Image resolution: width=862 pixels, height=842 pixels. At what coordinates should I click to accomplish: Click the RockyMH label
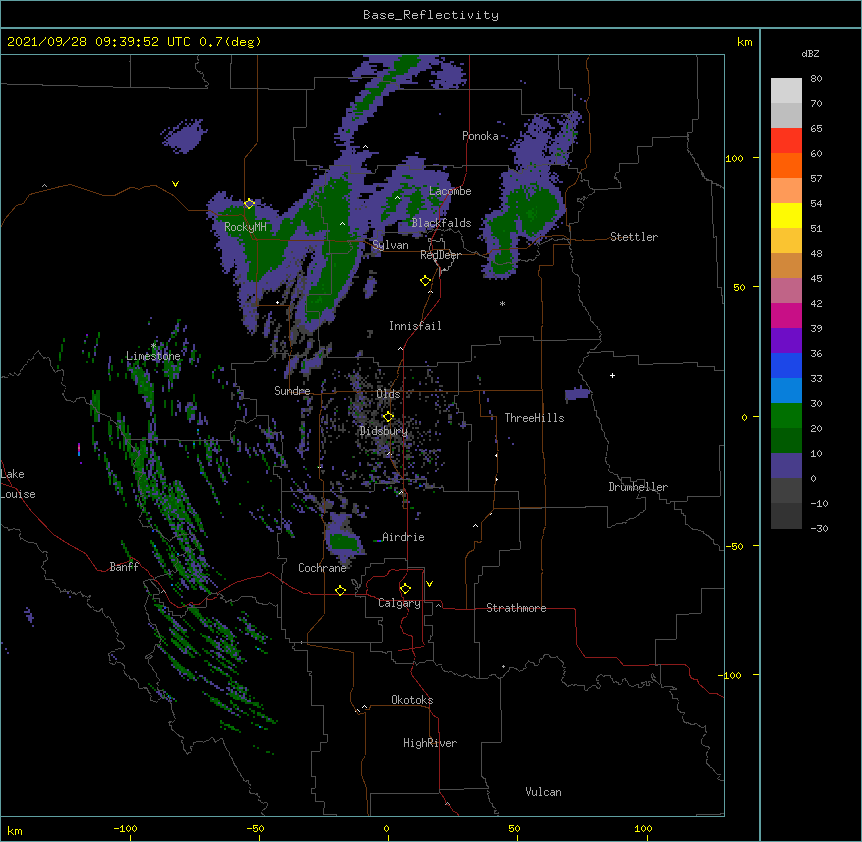pos(245,227)
